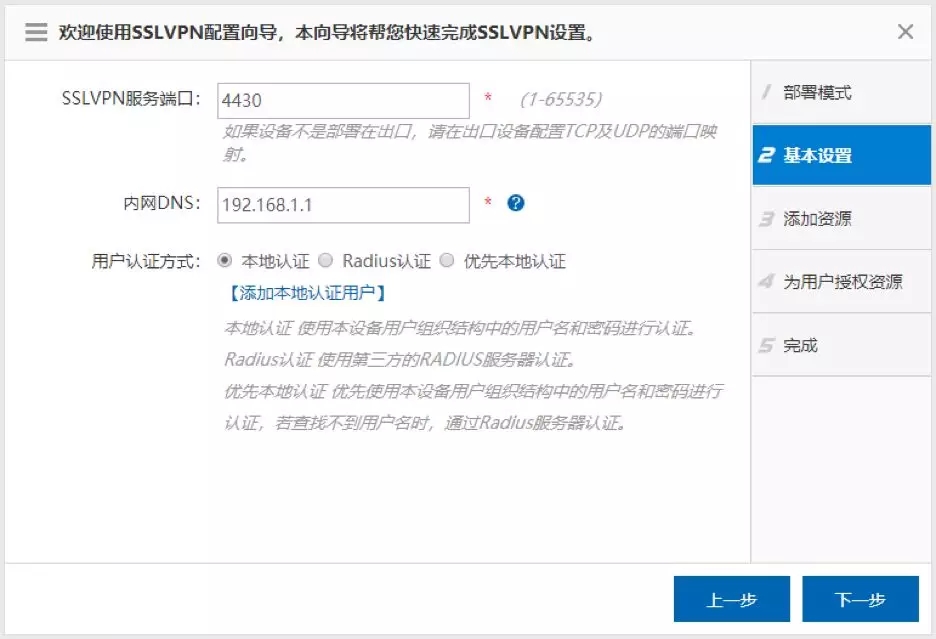
Task: Focus the SSLVPN服务端口 input field
Action: point(343,100)
